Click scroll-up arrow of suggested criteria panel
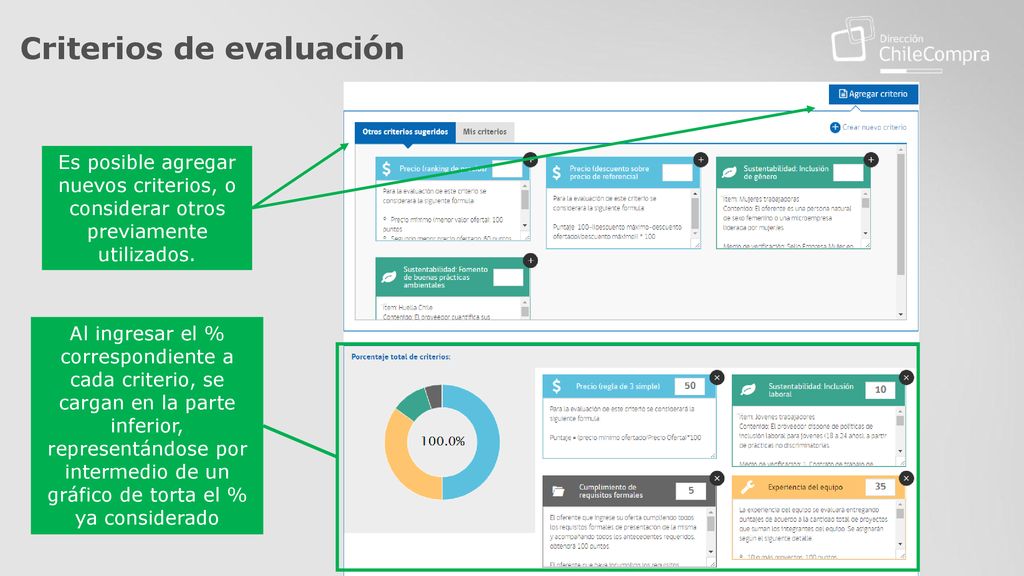The height and width of the screenshot is (576, 1024). coord(901,150)
